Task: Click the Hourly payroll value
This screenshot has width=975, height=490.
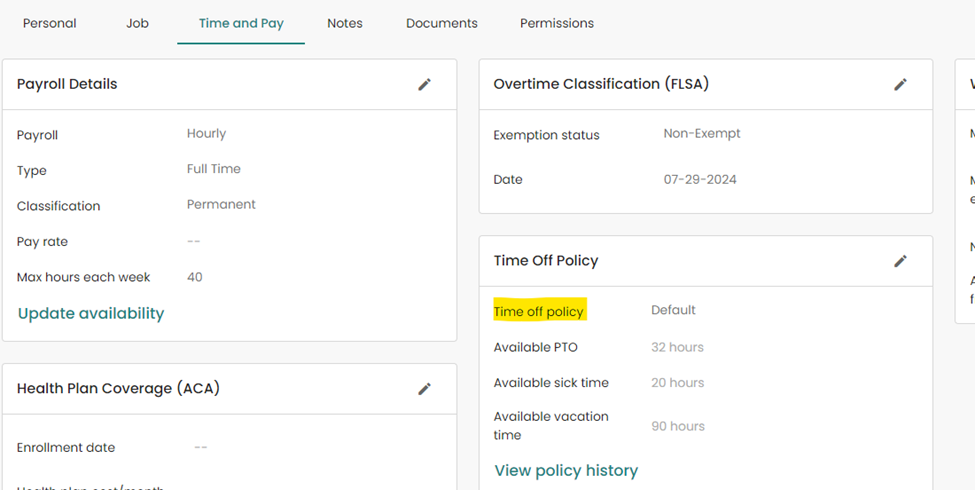Action: [206, 133]
